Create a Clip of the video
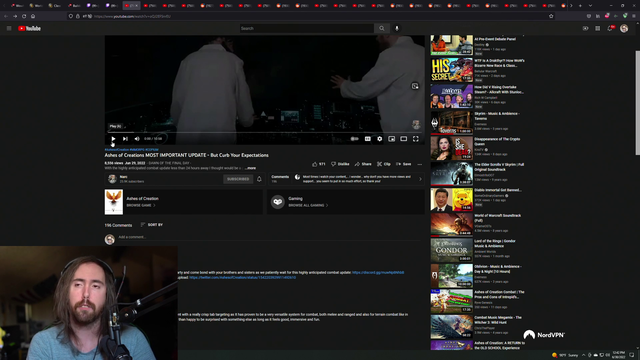This screenshot has height=360, width=640. coord(384,164)
